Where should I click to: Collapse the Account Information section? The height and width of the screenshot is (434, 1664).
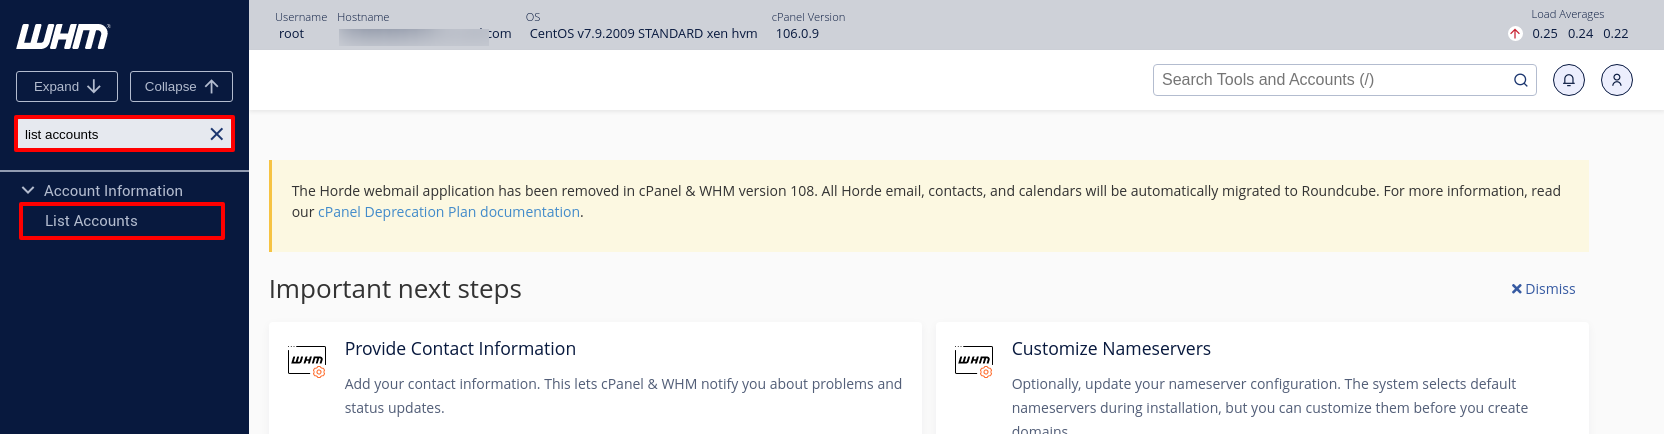[28, 190]
